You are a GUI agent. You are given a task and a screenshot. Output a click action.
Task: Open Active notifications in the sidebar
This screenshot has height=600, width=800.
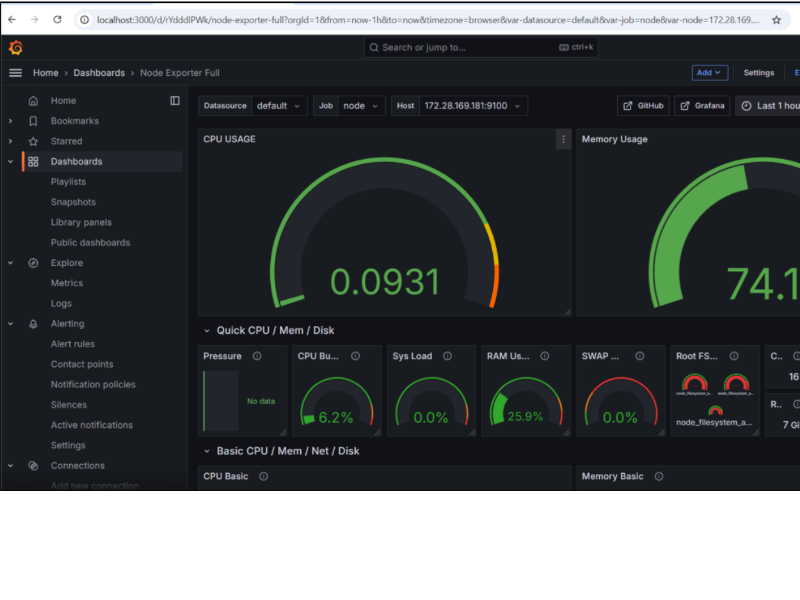[x=92, y=425]
